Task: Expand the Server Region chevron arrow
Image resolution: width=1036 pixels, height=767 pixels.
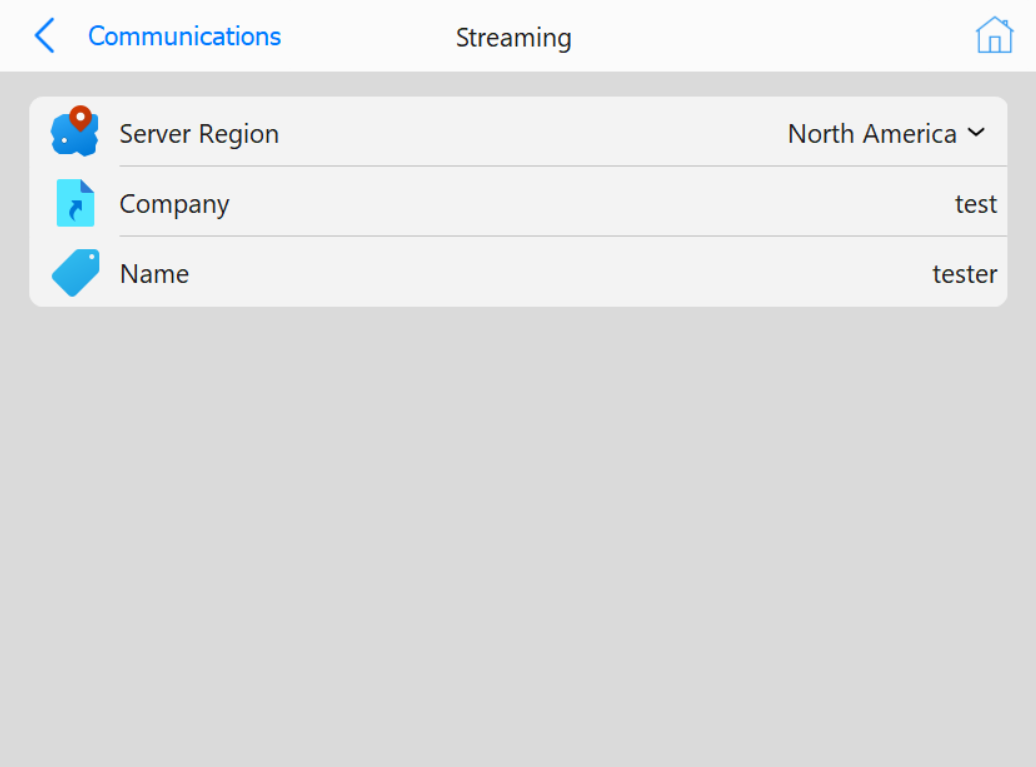Action: coord(976,133)
